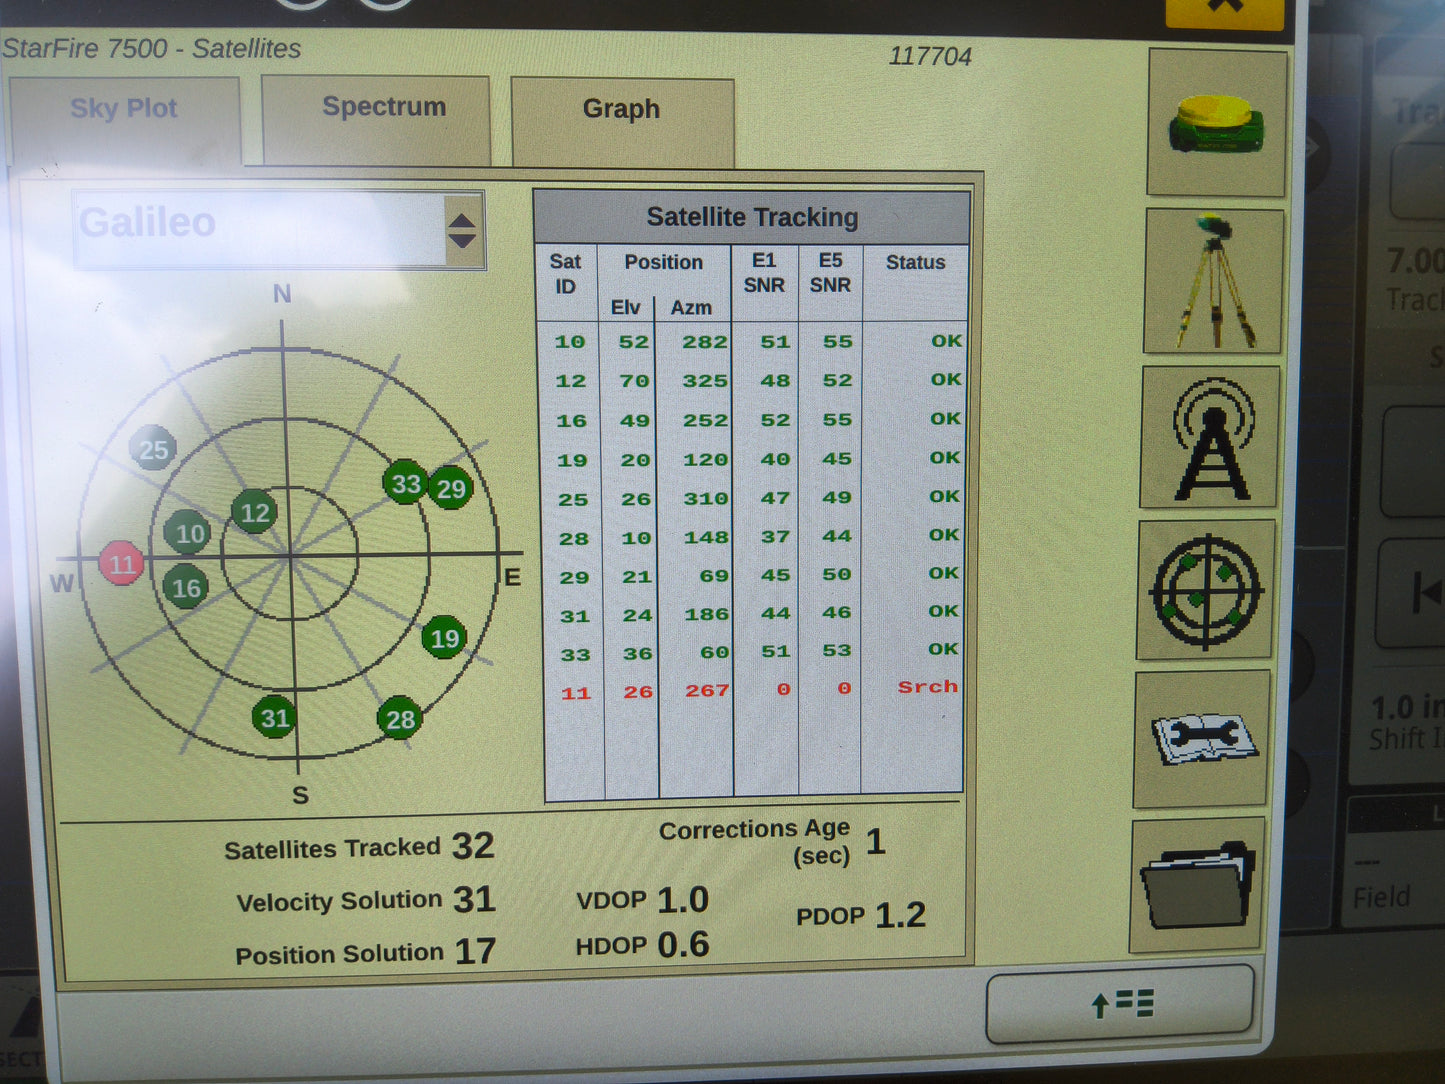Open the wrench manual diagnostics icon
The image size is (1445, 1084).
[x=1203, y=740]
